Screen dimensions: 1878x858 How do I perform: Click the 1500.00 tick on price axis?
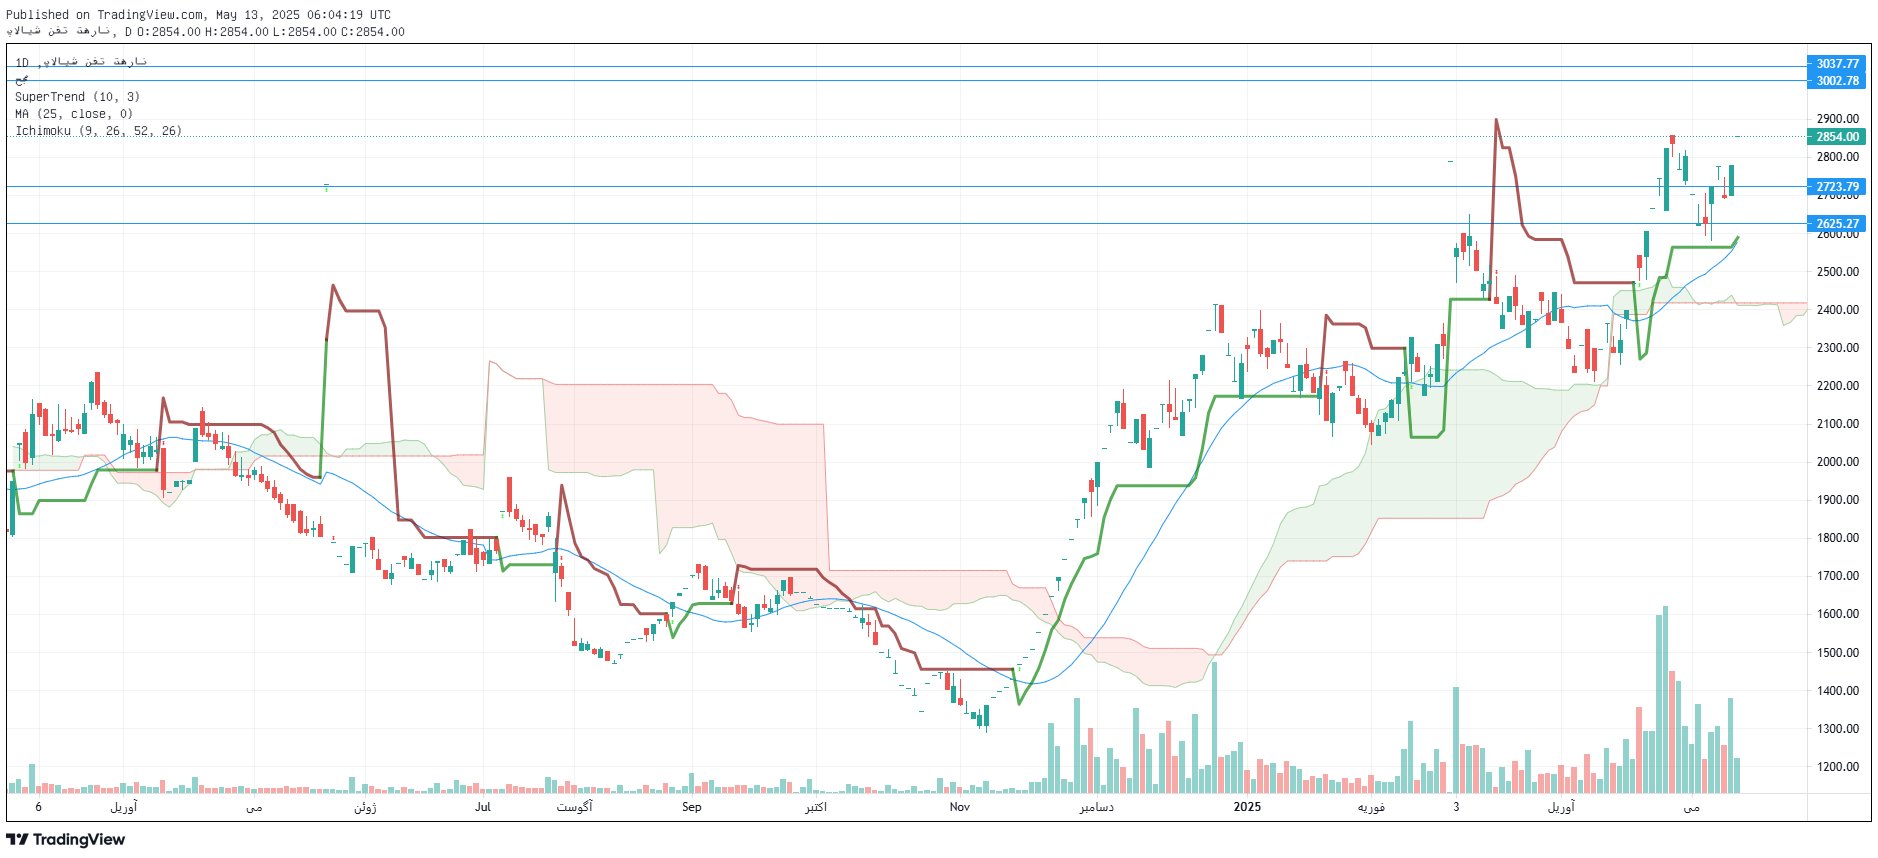point(1837,653)
